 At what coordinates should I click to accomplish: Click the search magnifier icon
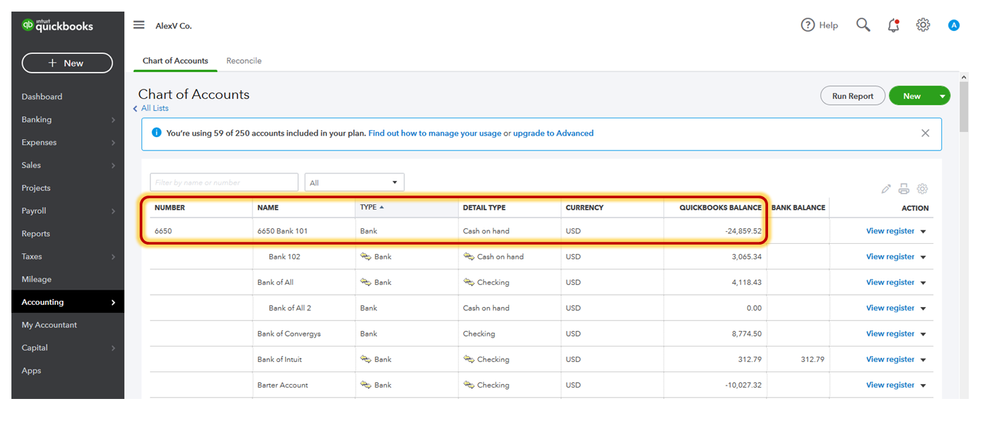(x=863, y=25)
